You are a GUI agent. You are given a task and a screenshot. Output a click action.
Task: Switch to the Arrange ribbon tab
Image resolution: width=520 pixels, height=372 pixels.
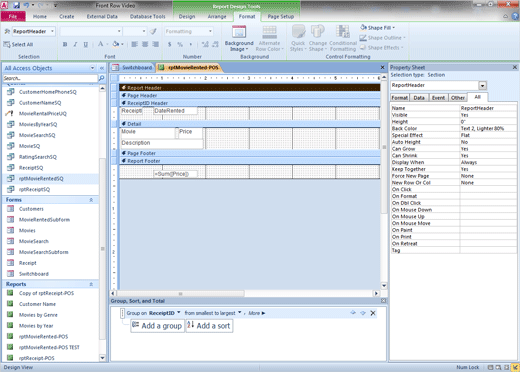[217, 16]
